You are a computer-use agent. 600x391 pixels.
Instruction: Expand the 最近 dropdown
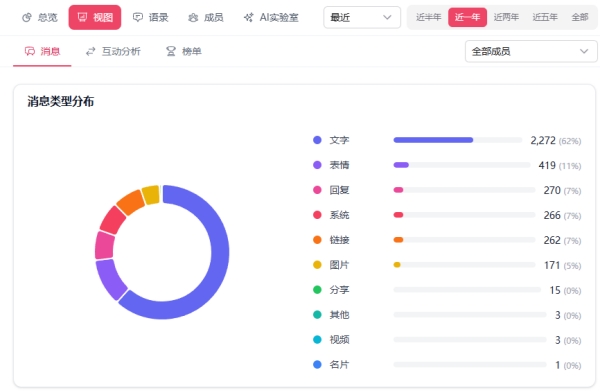[362, 17]
